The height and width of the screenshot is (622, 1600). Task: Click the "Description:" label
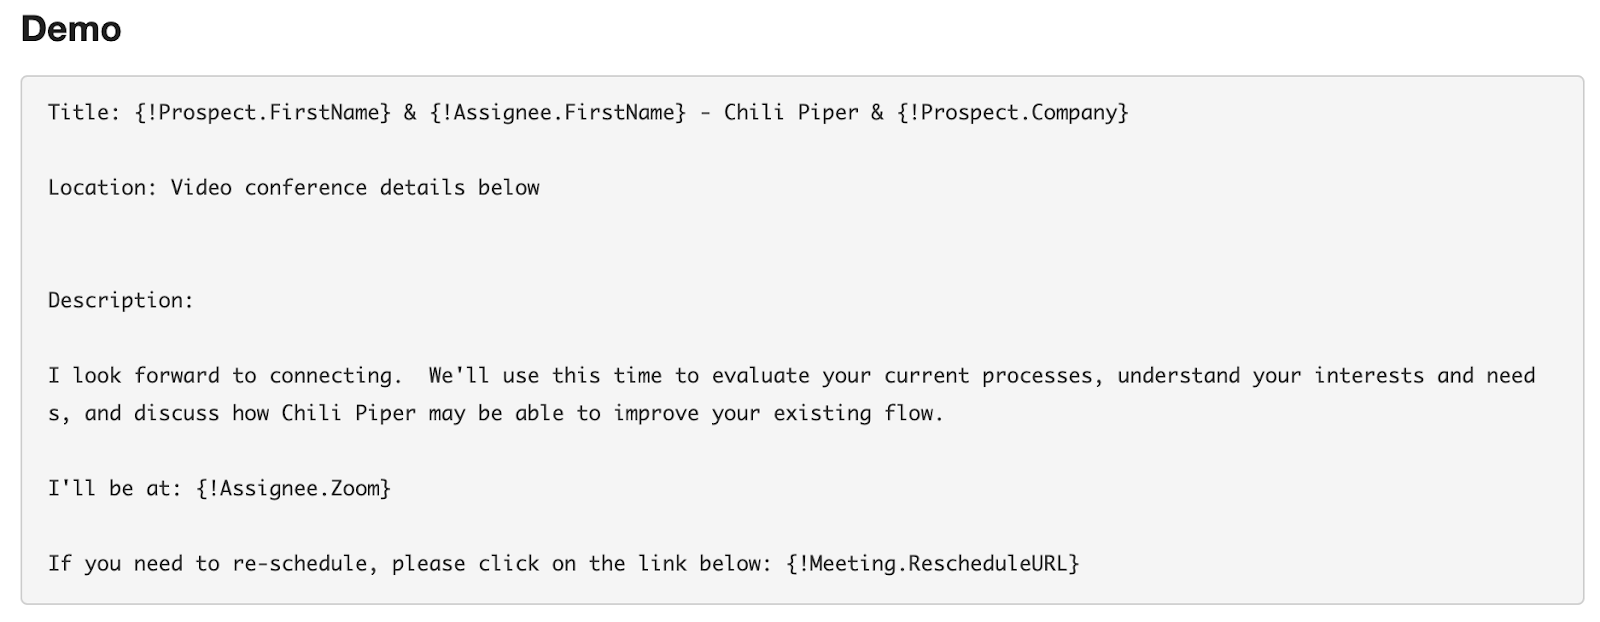pyautogui.click(x=121, y=300)
